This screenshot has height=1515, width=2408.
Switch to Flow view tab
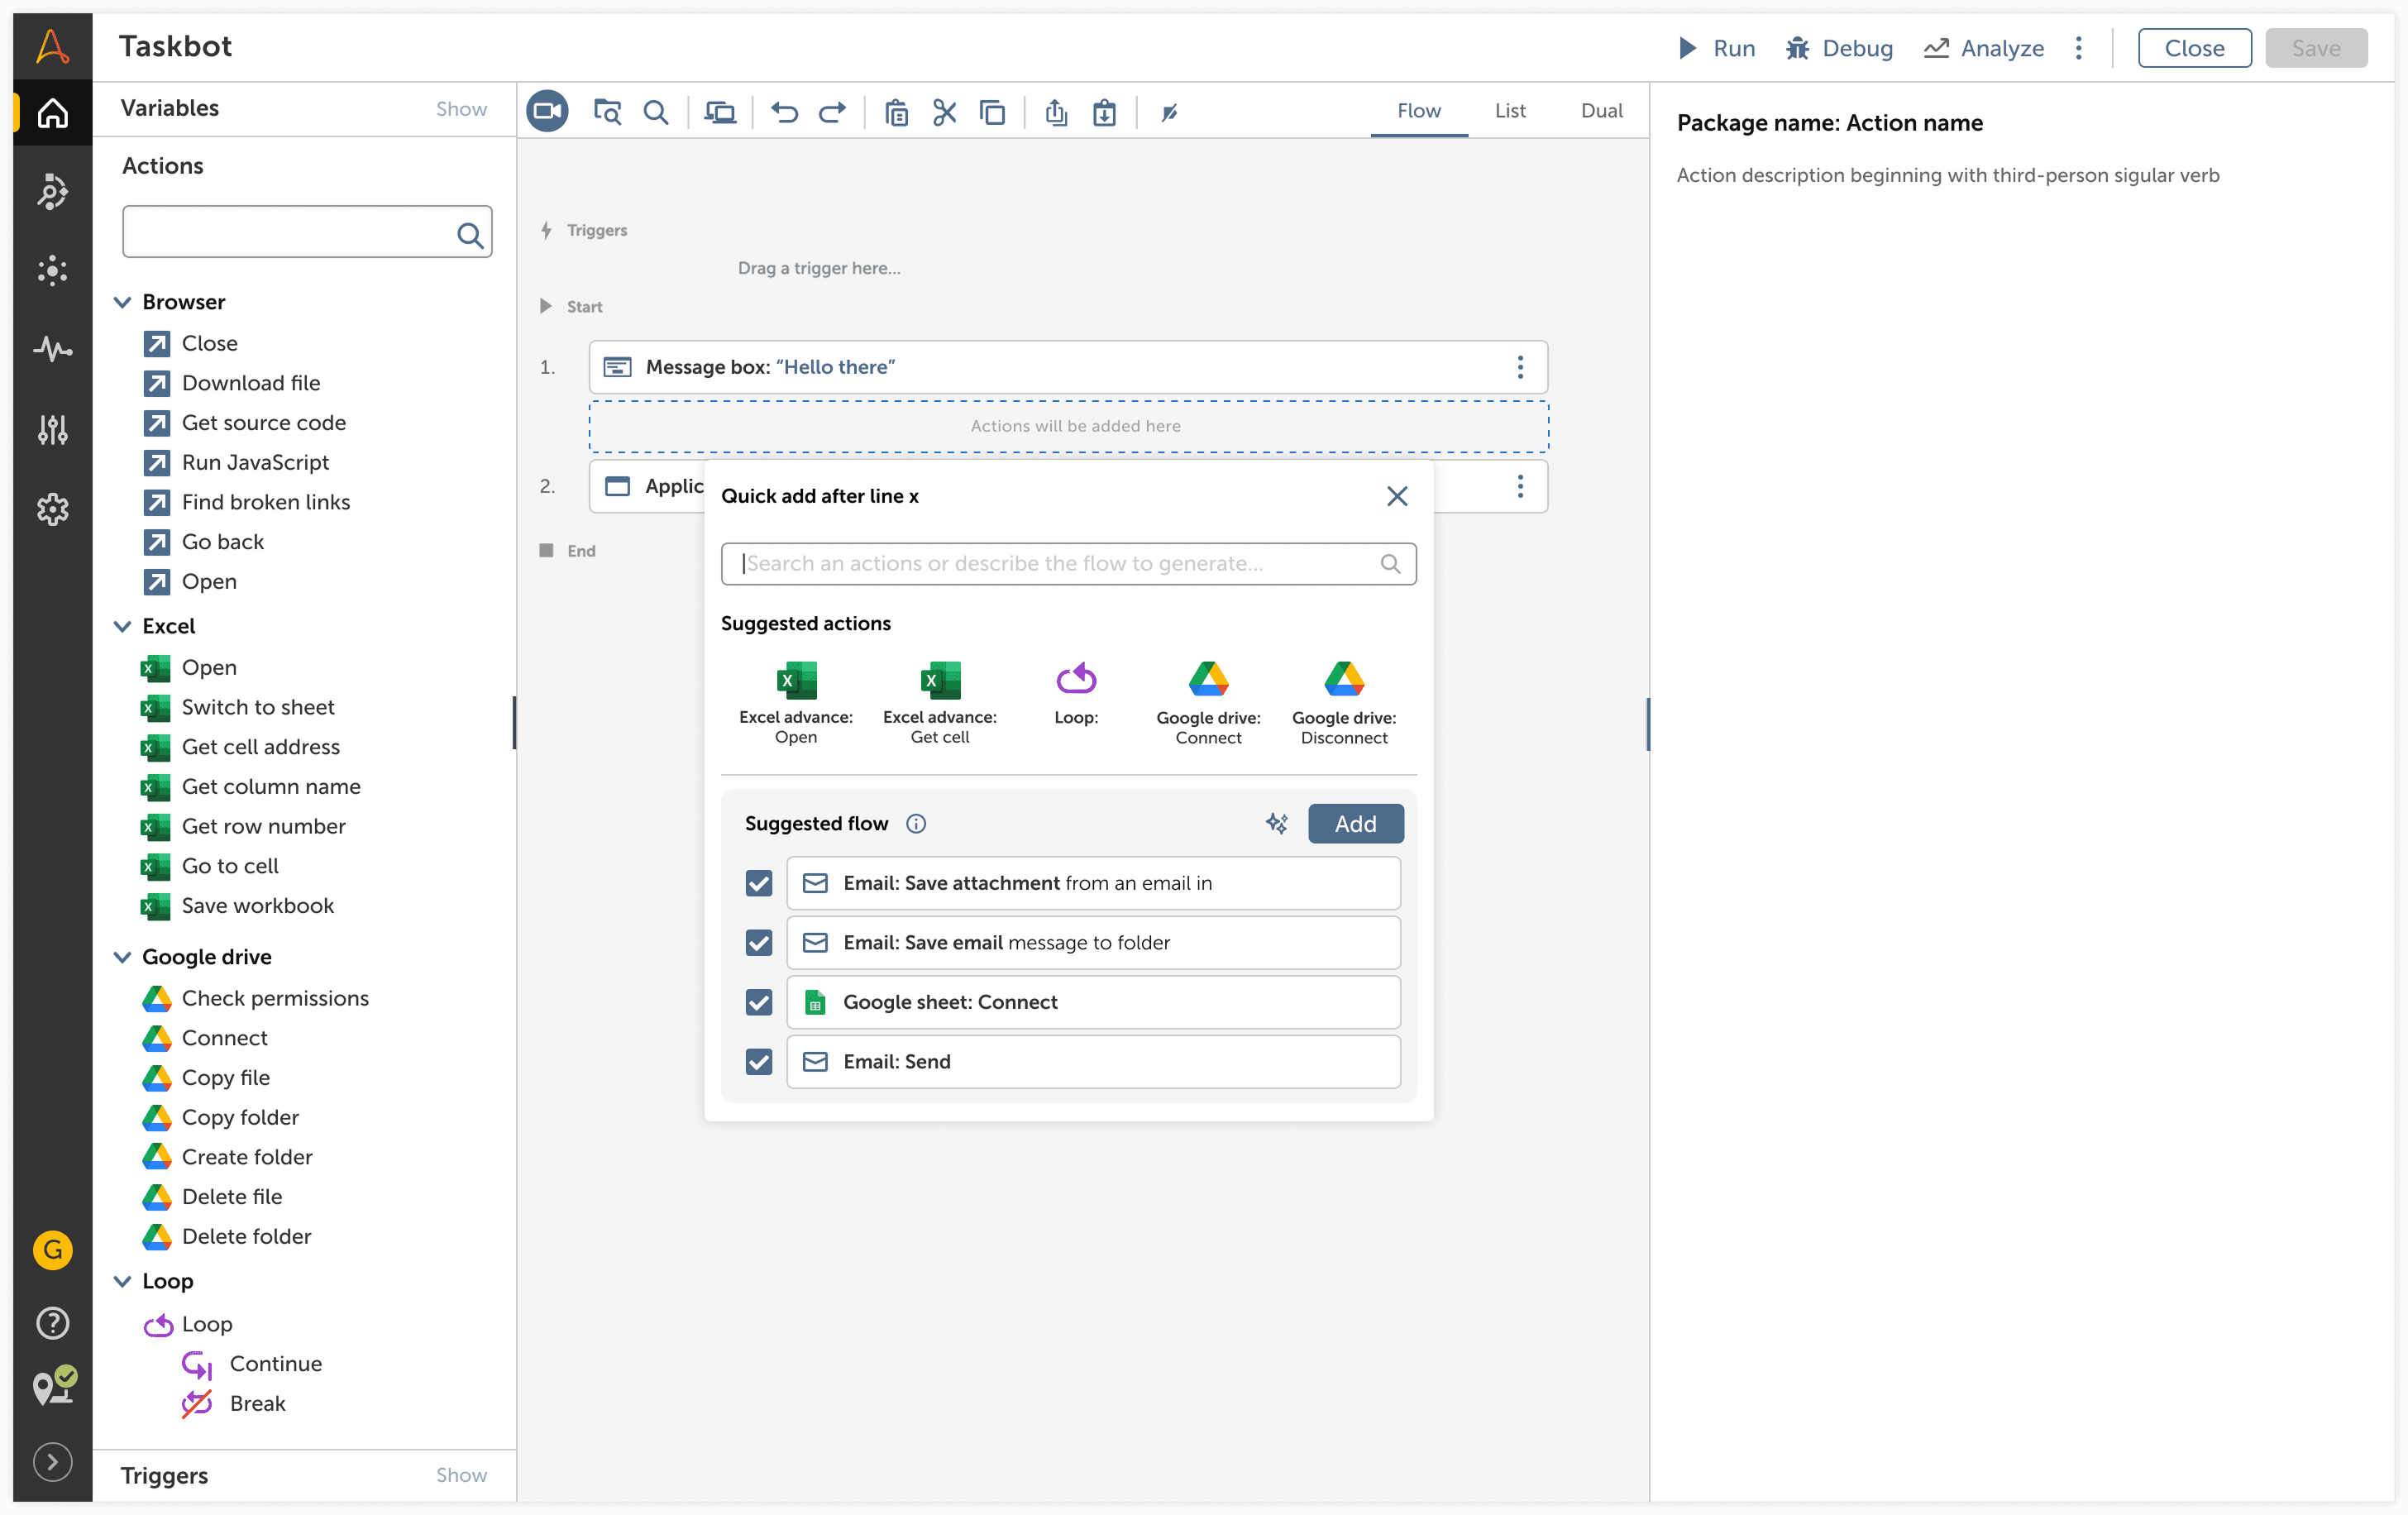1418,111
